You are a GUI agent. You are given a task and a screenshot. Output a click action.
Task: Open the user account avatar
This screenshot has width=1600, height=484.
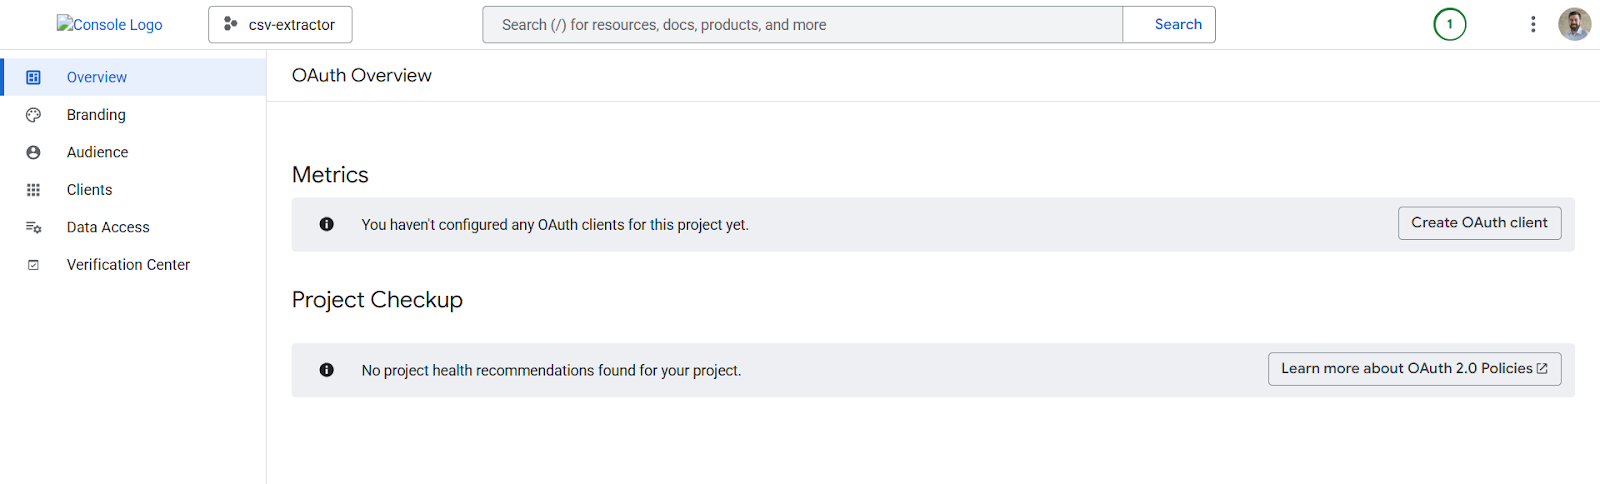(x=1574, y=24)
